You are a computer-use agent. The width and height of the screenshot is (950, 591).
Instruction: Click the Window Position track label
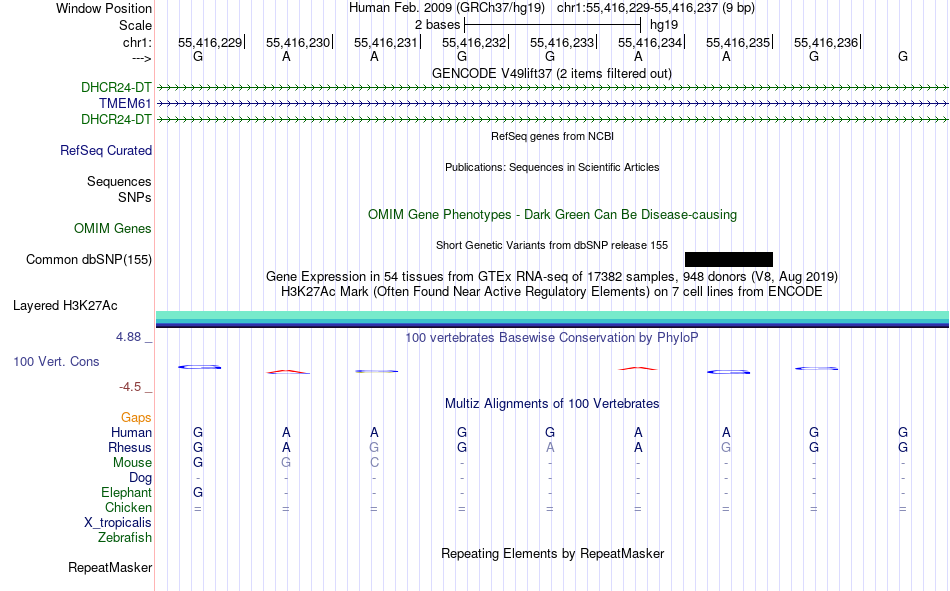coord(104,8)
